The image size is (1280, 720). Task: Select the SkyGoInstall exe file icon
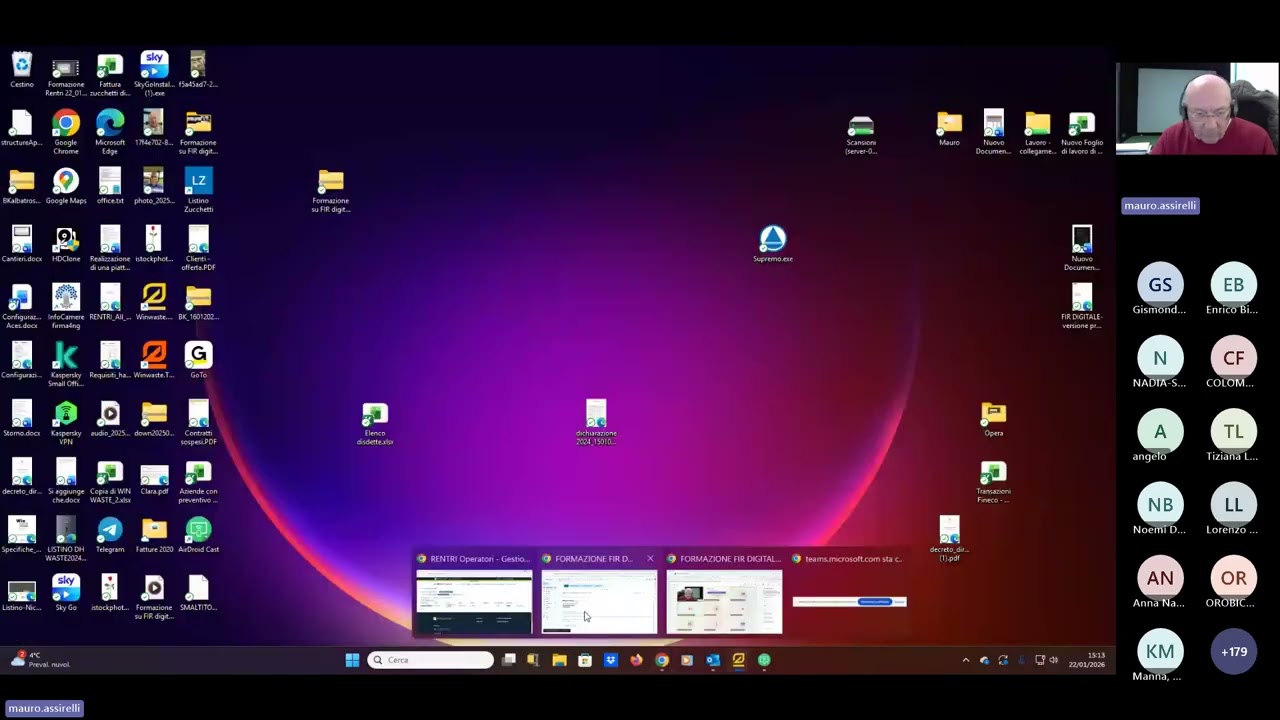point(154,74)
